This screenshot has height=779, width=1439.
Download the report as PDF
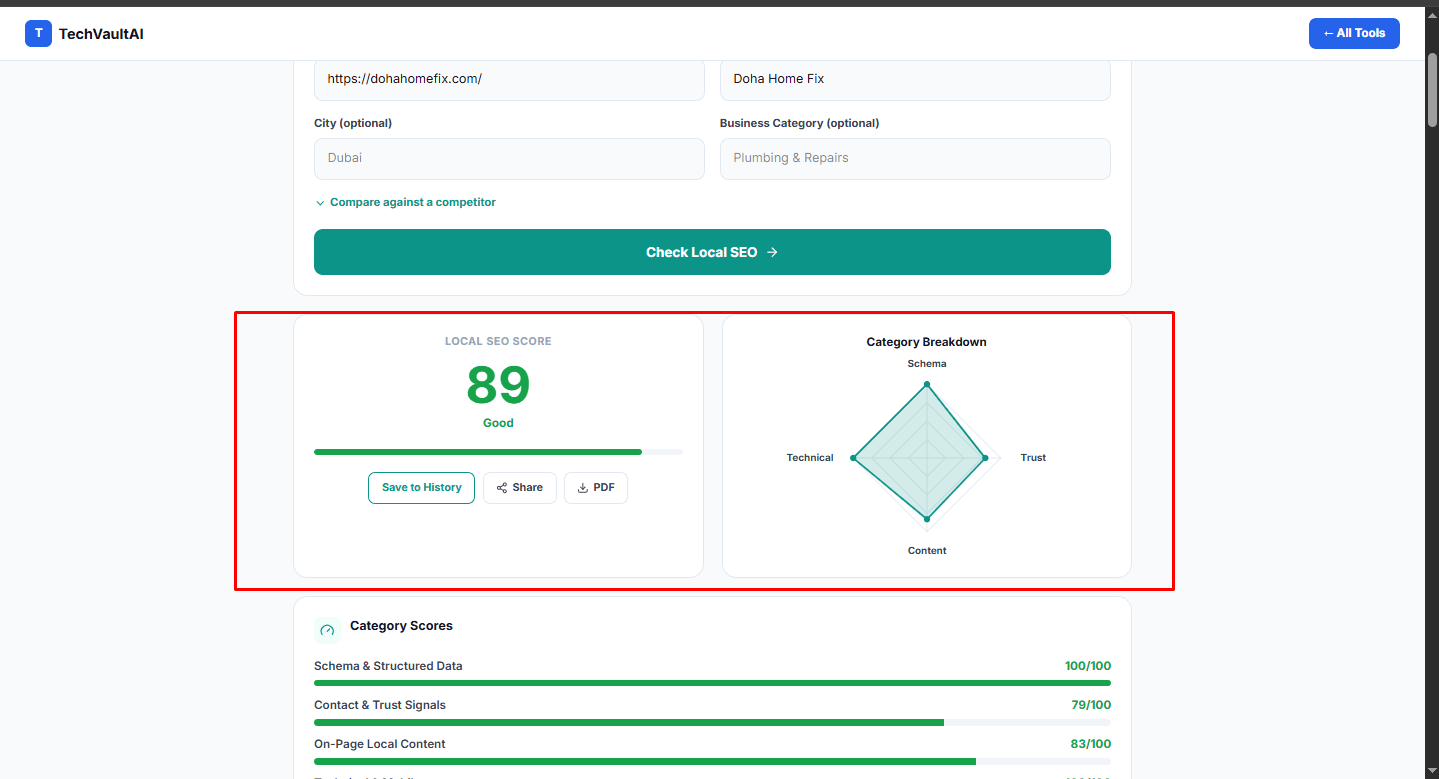[596, 488]
